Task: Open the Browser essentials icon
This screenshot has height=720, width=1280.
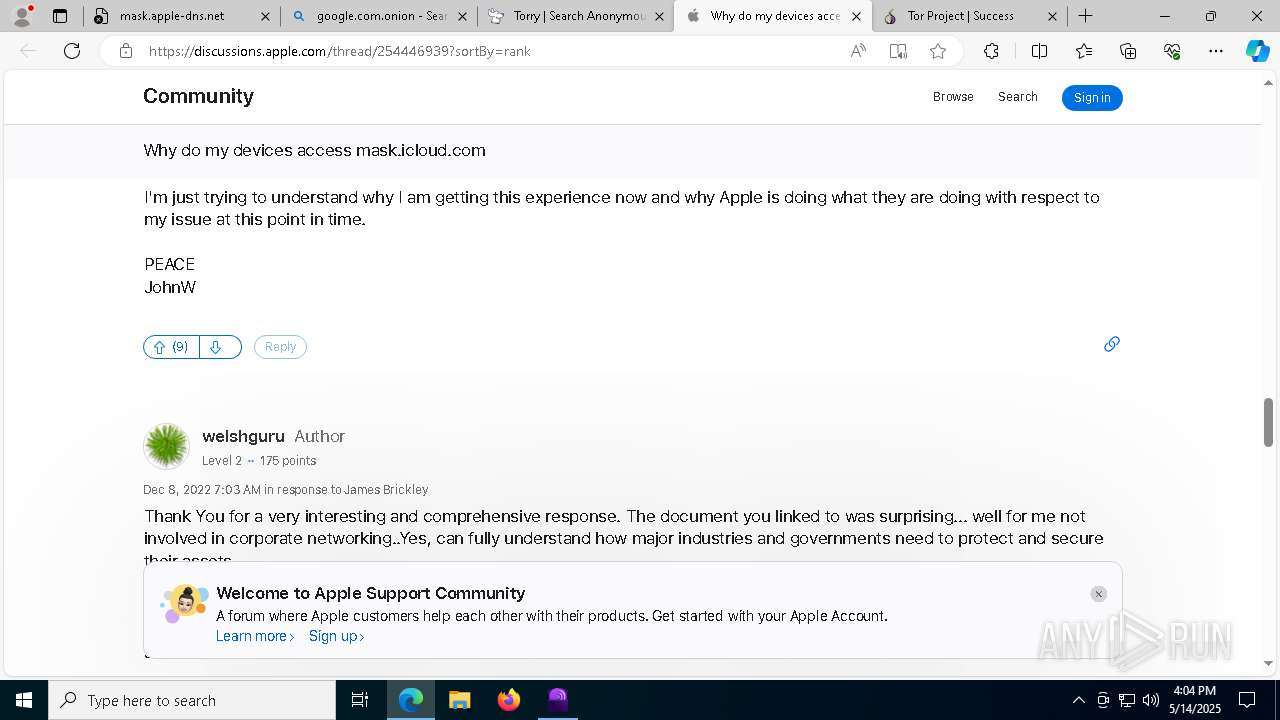Action: pos(1172,51)
